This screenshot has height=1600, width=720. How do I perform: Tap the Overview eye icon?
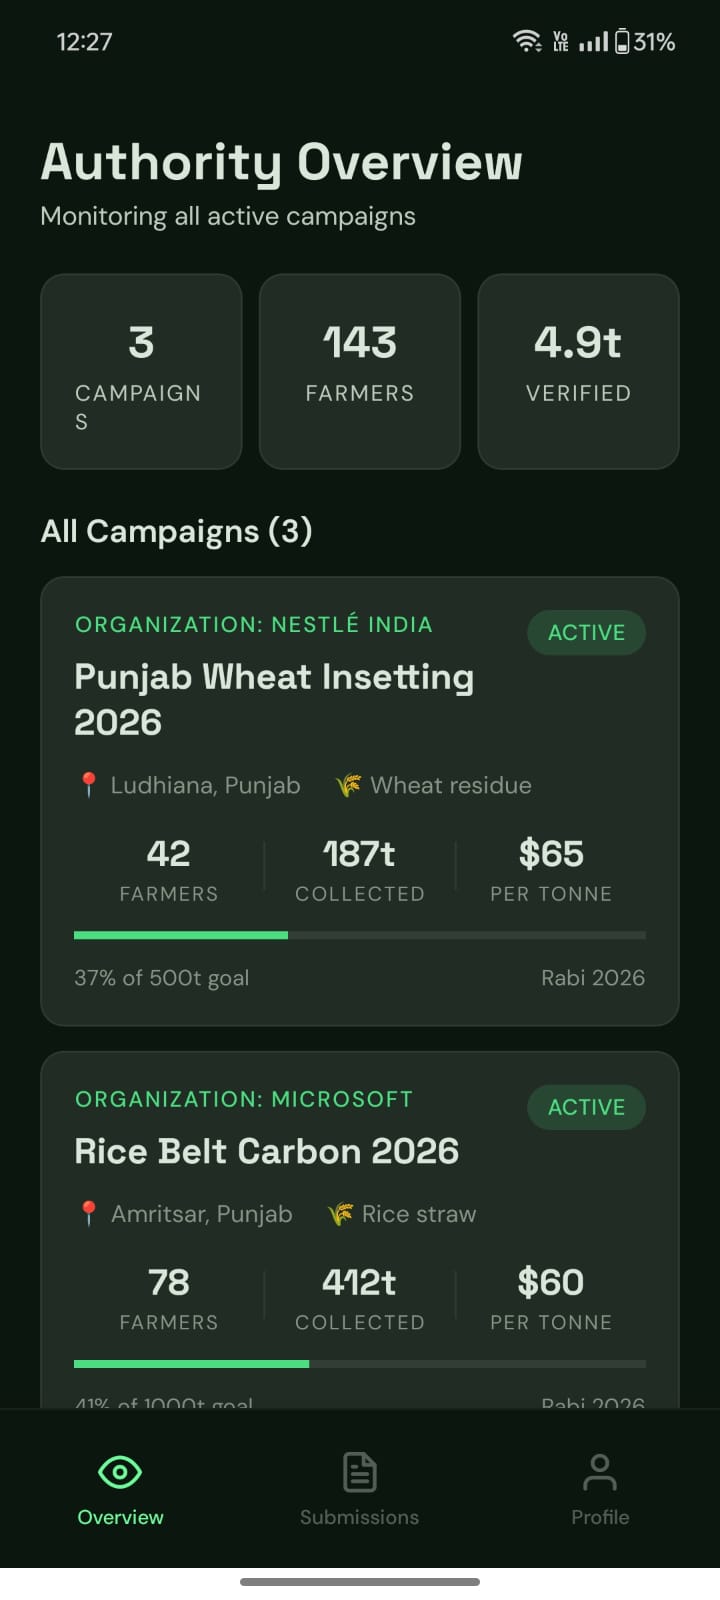click(120, 1472)
